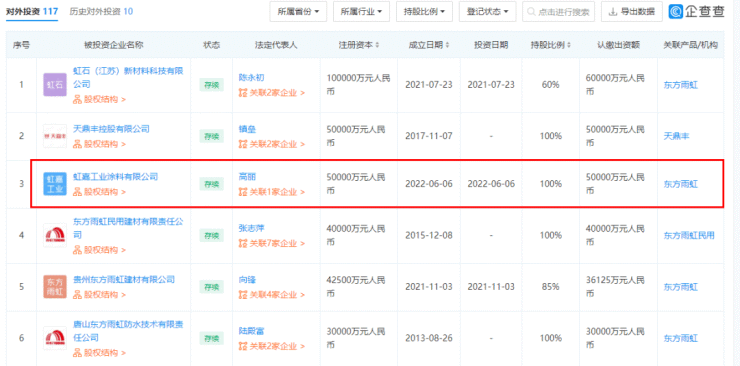Show 关联7家企业 under 张志萍
Screen dimensions: 740x366
[272, 243]
